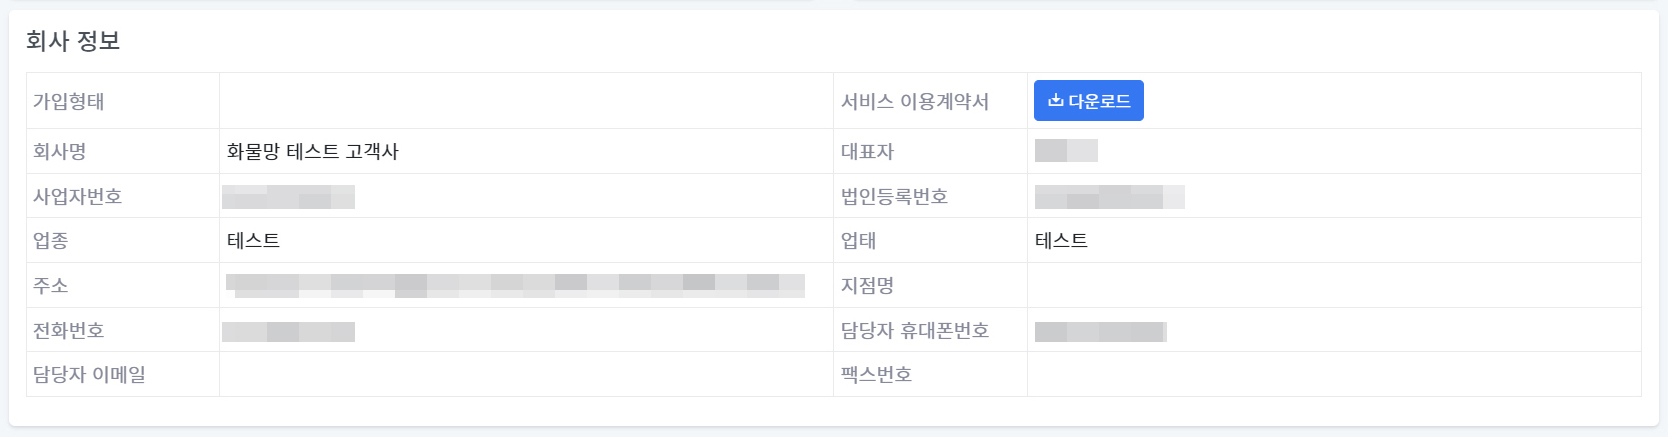
Task: Click the 회사명 label
Action: (x=59, y=152)
